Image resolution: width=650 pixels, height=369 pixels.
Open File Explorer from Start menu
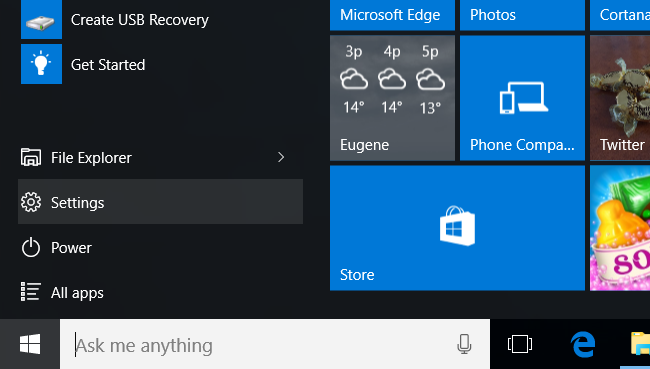click(x=160, y=158)
